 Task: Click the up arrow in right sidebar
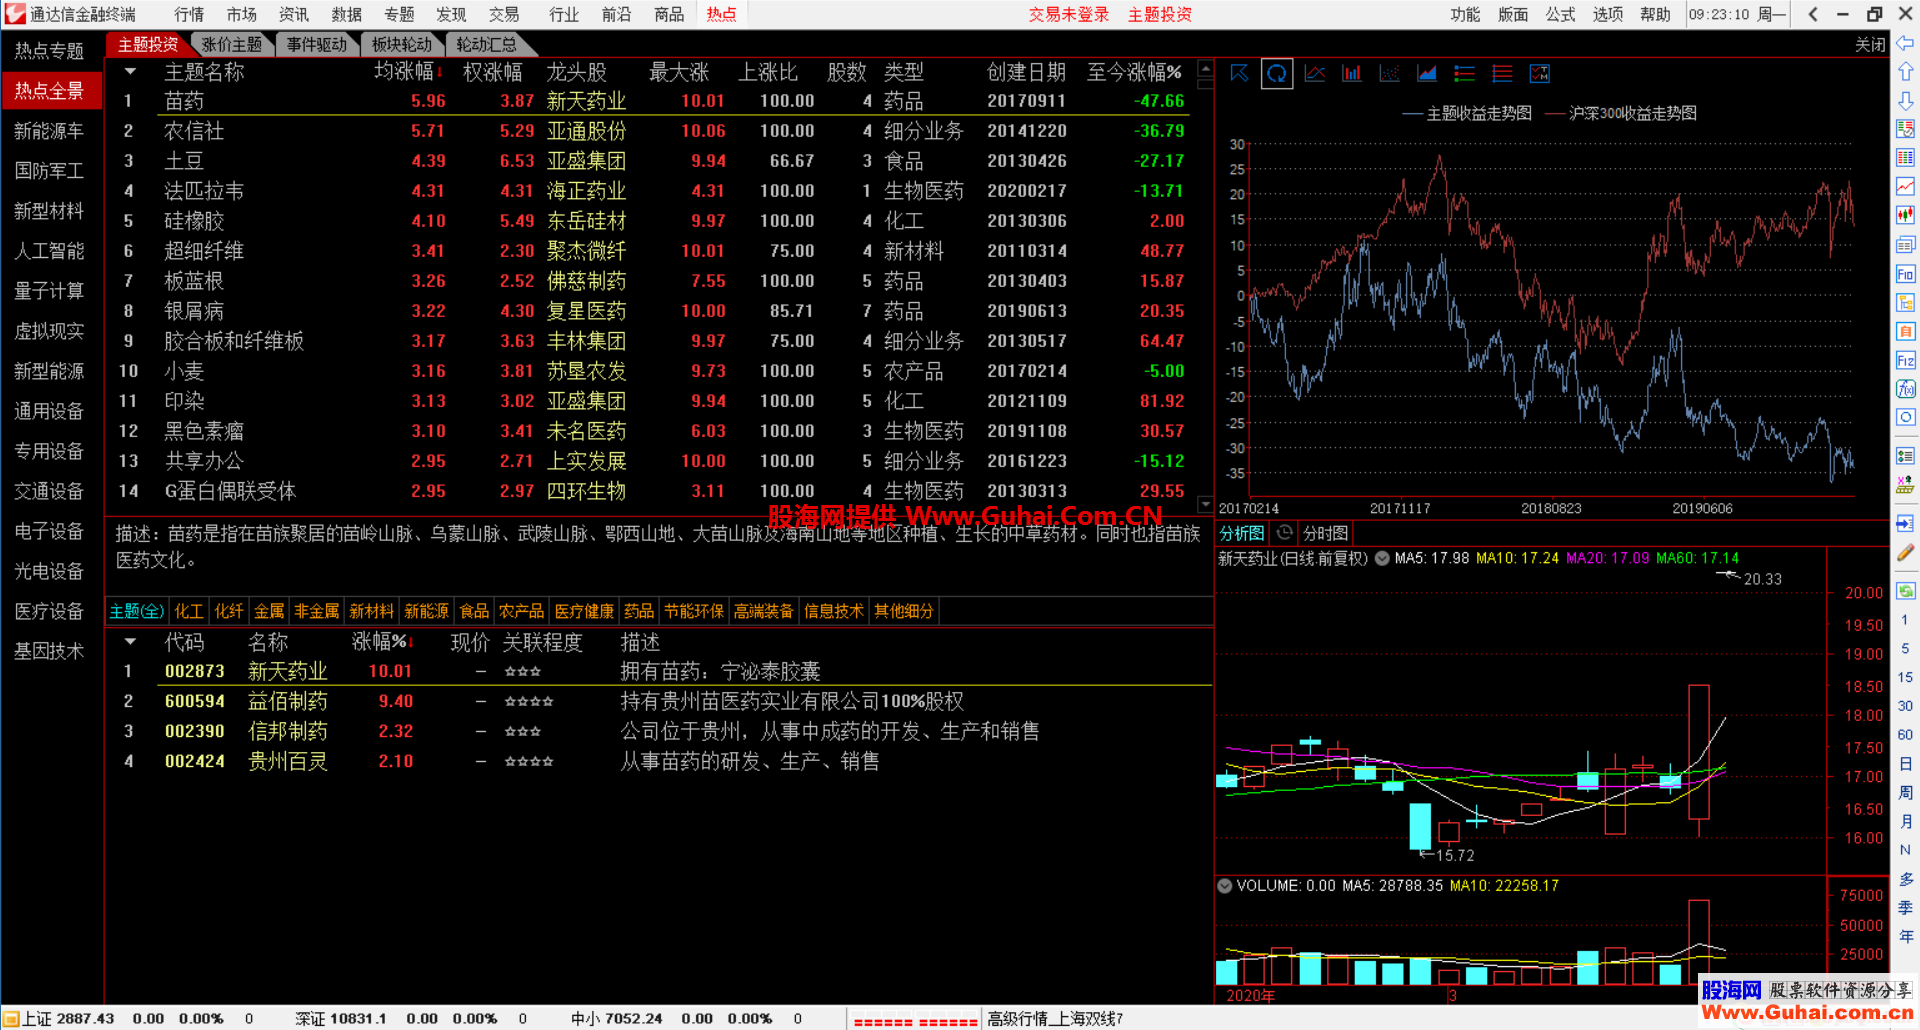(x=1905, y=72)
